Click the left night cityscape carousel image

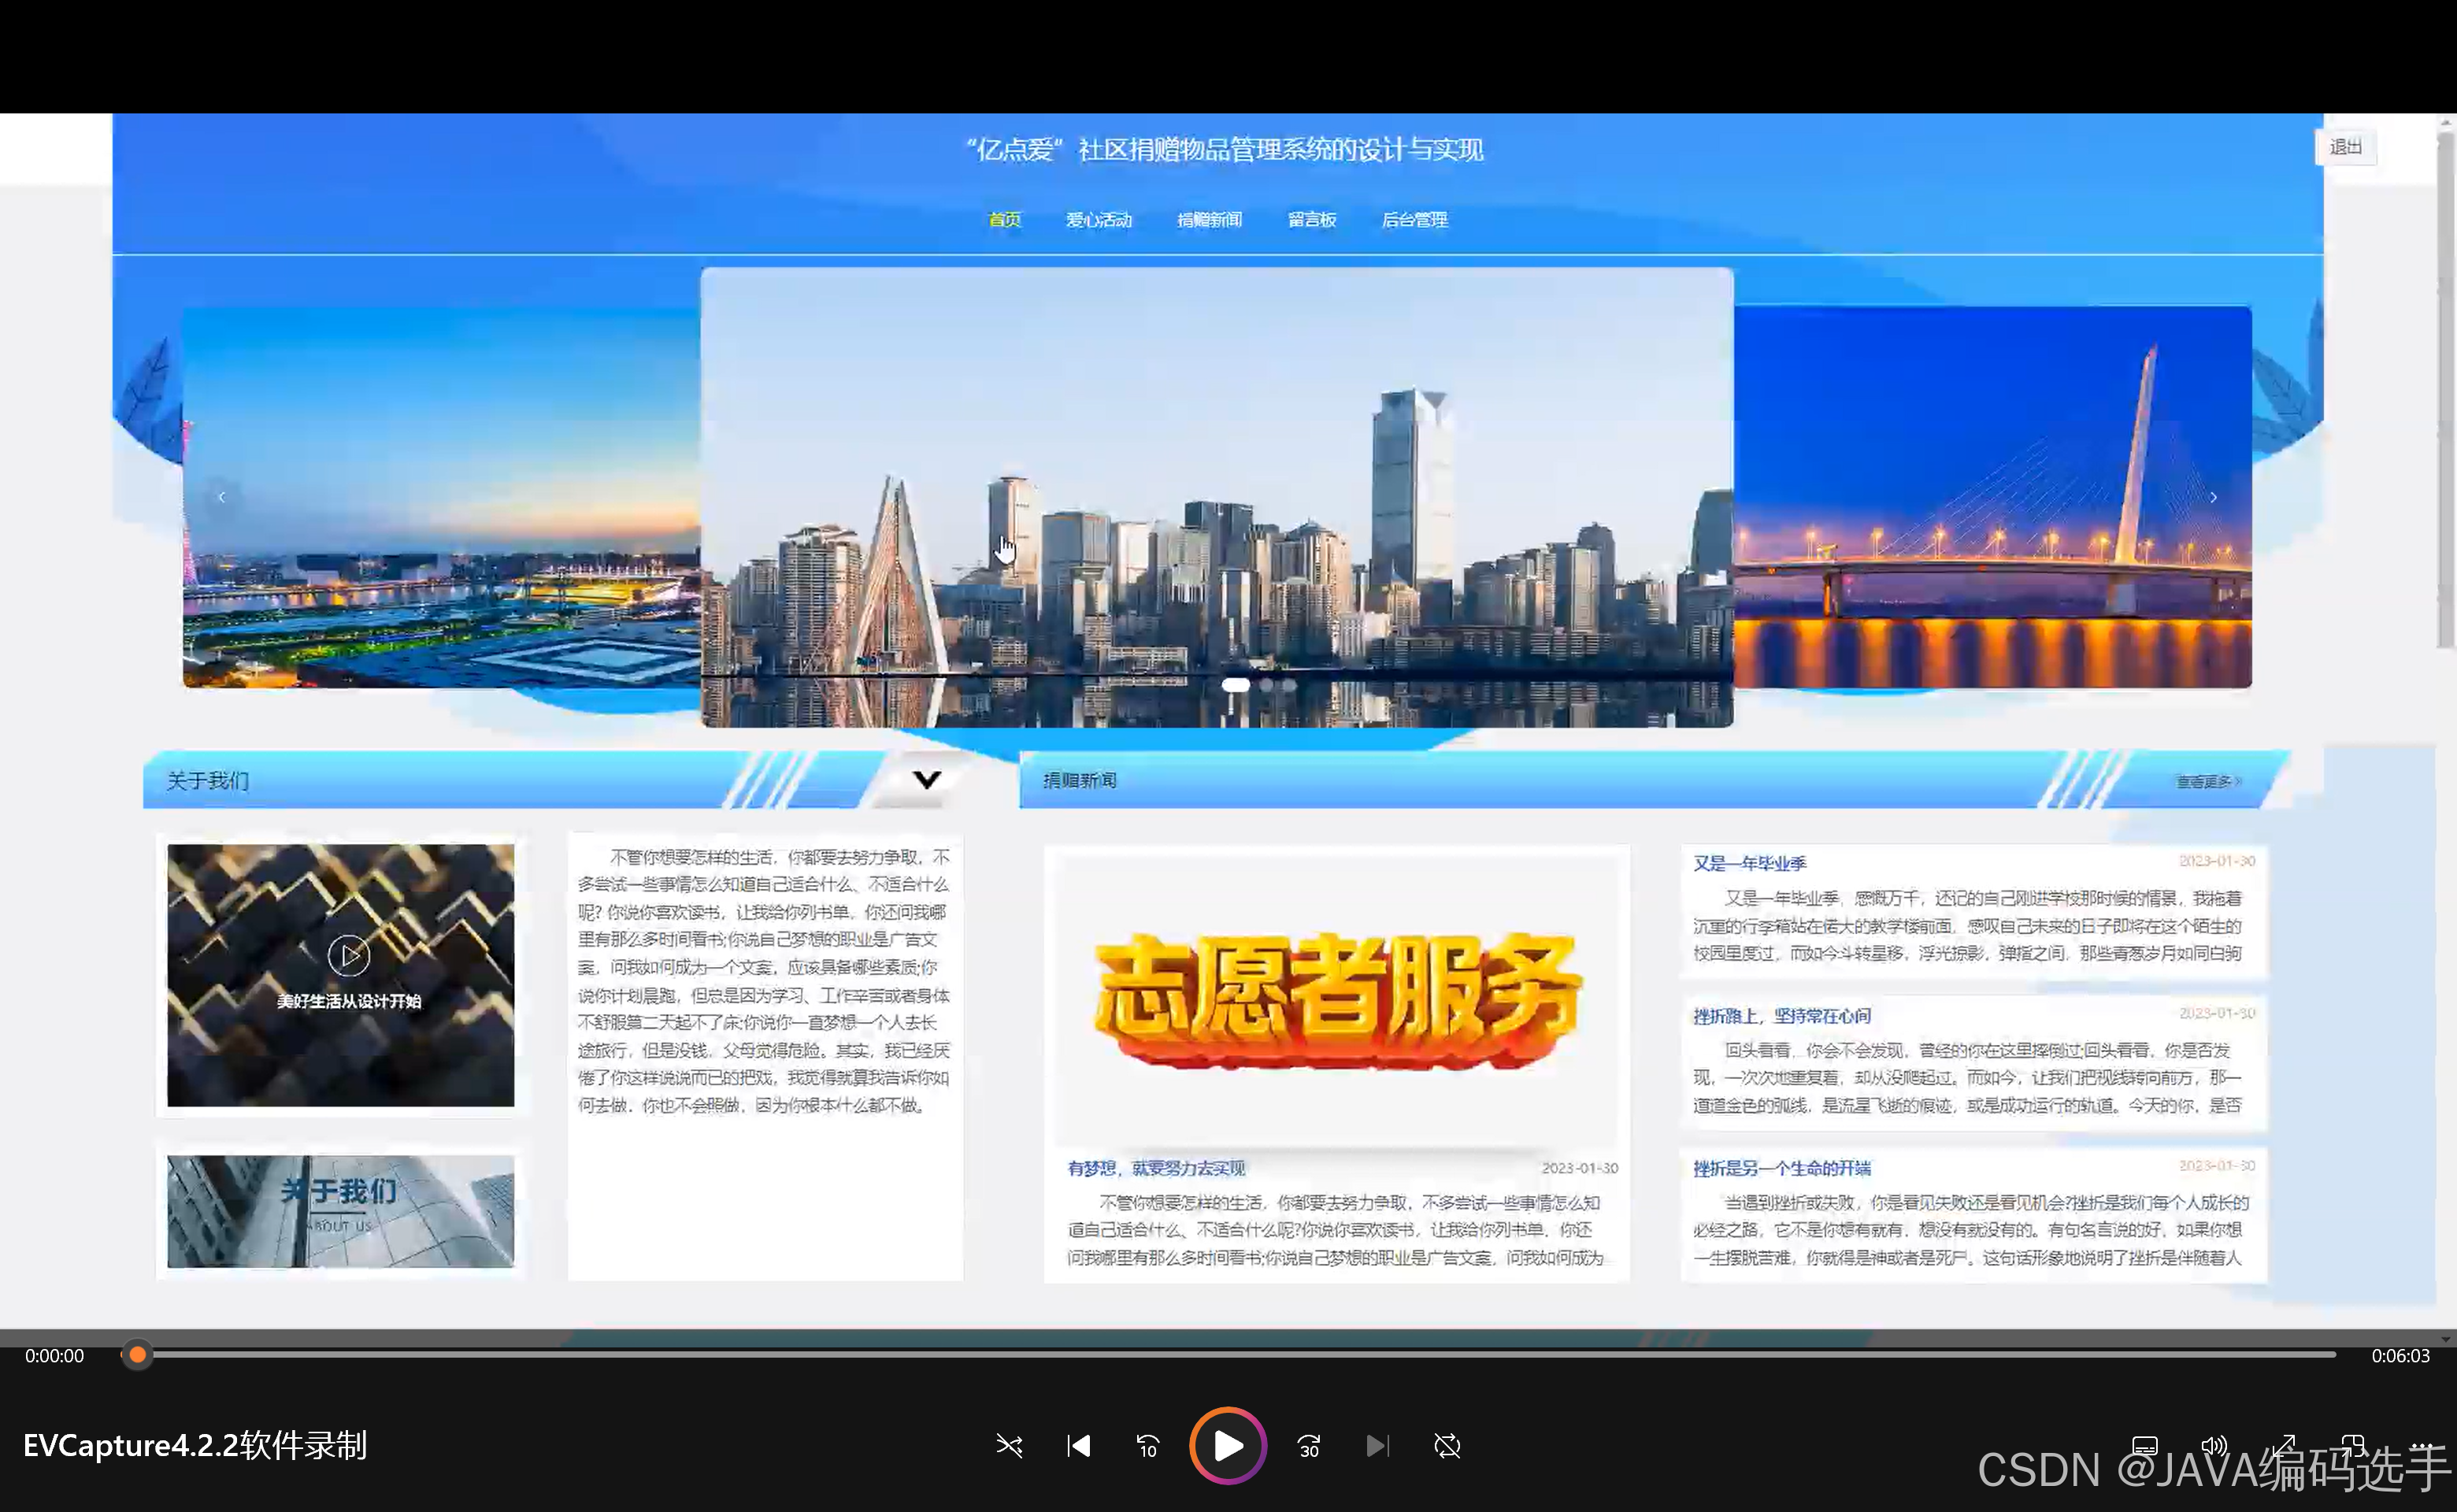pyautogui.click(x=441, y=497)
